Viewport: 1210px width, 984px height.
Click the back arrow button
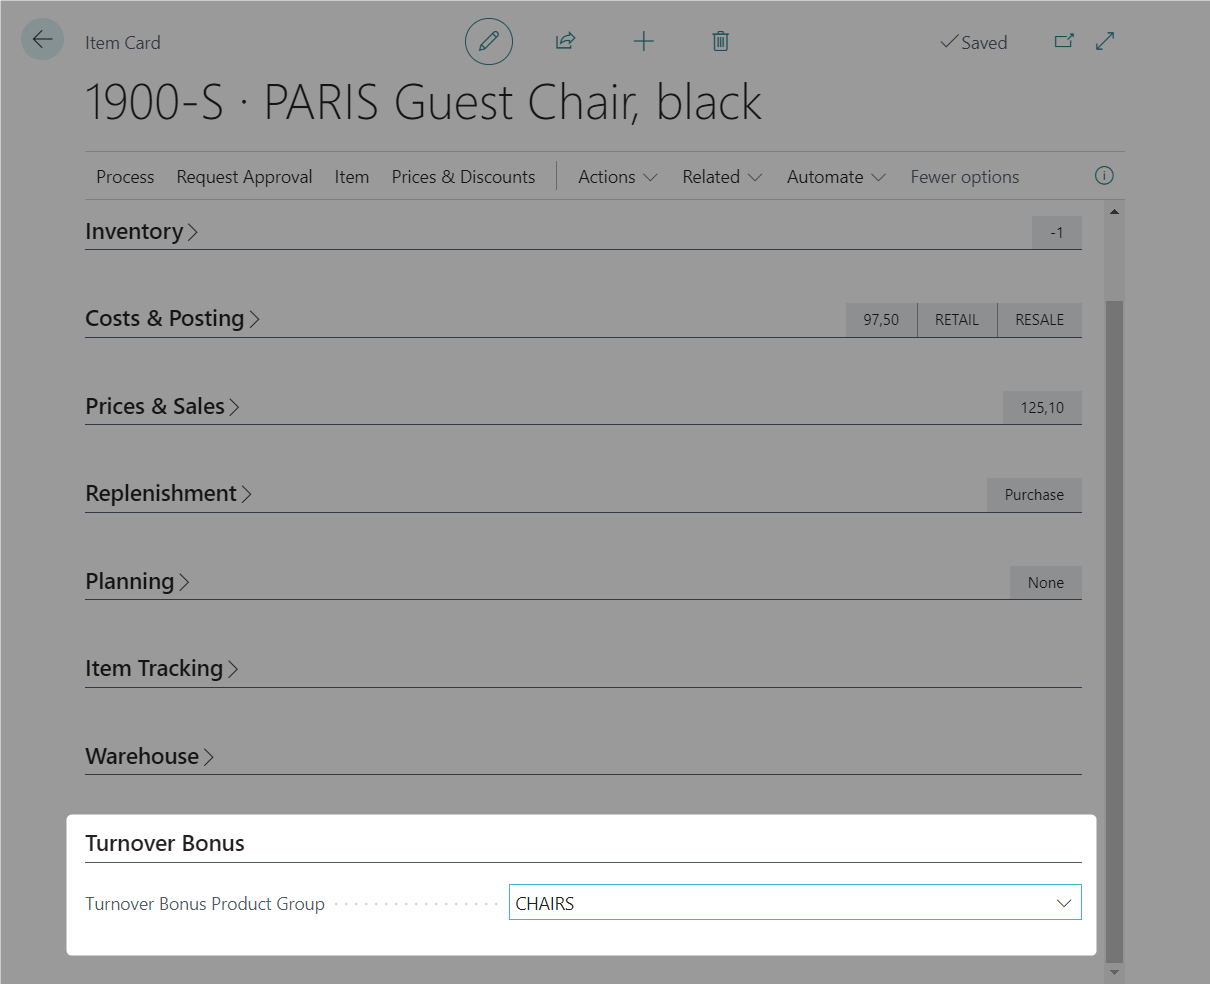tap(42, 40)
